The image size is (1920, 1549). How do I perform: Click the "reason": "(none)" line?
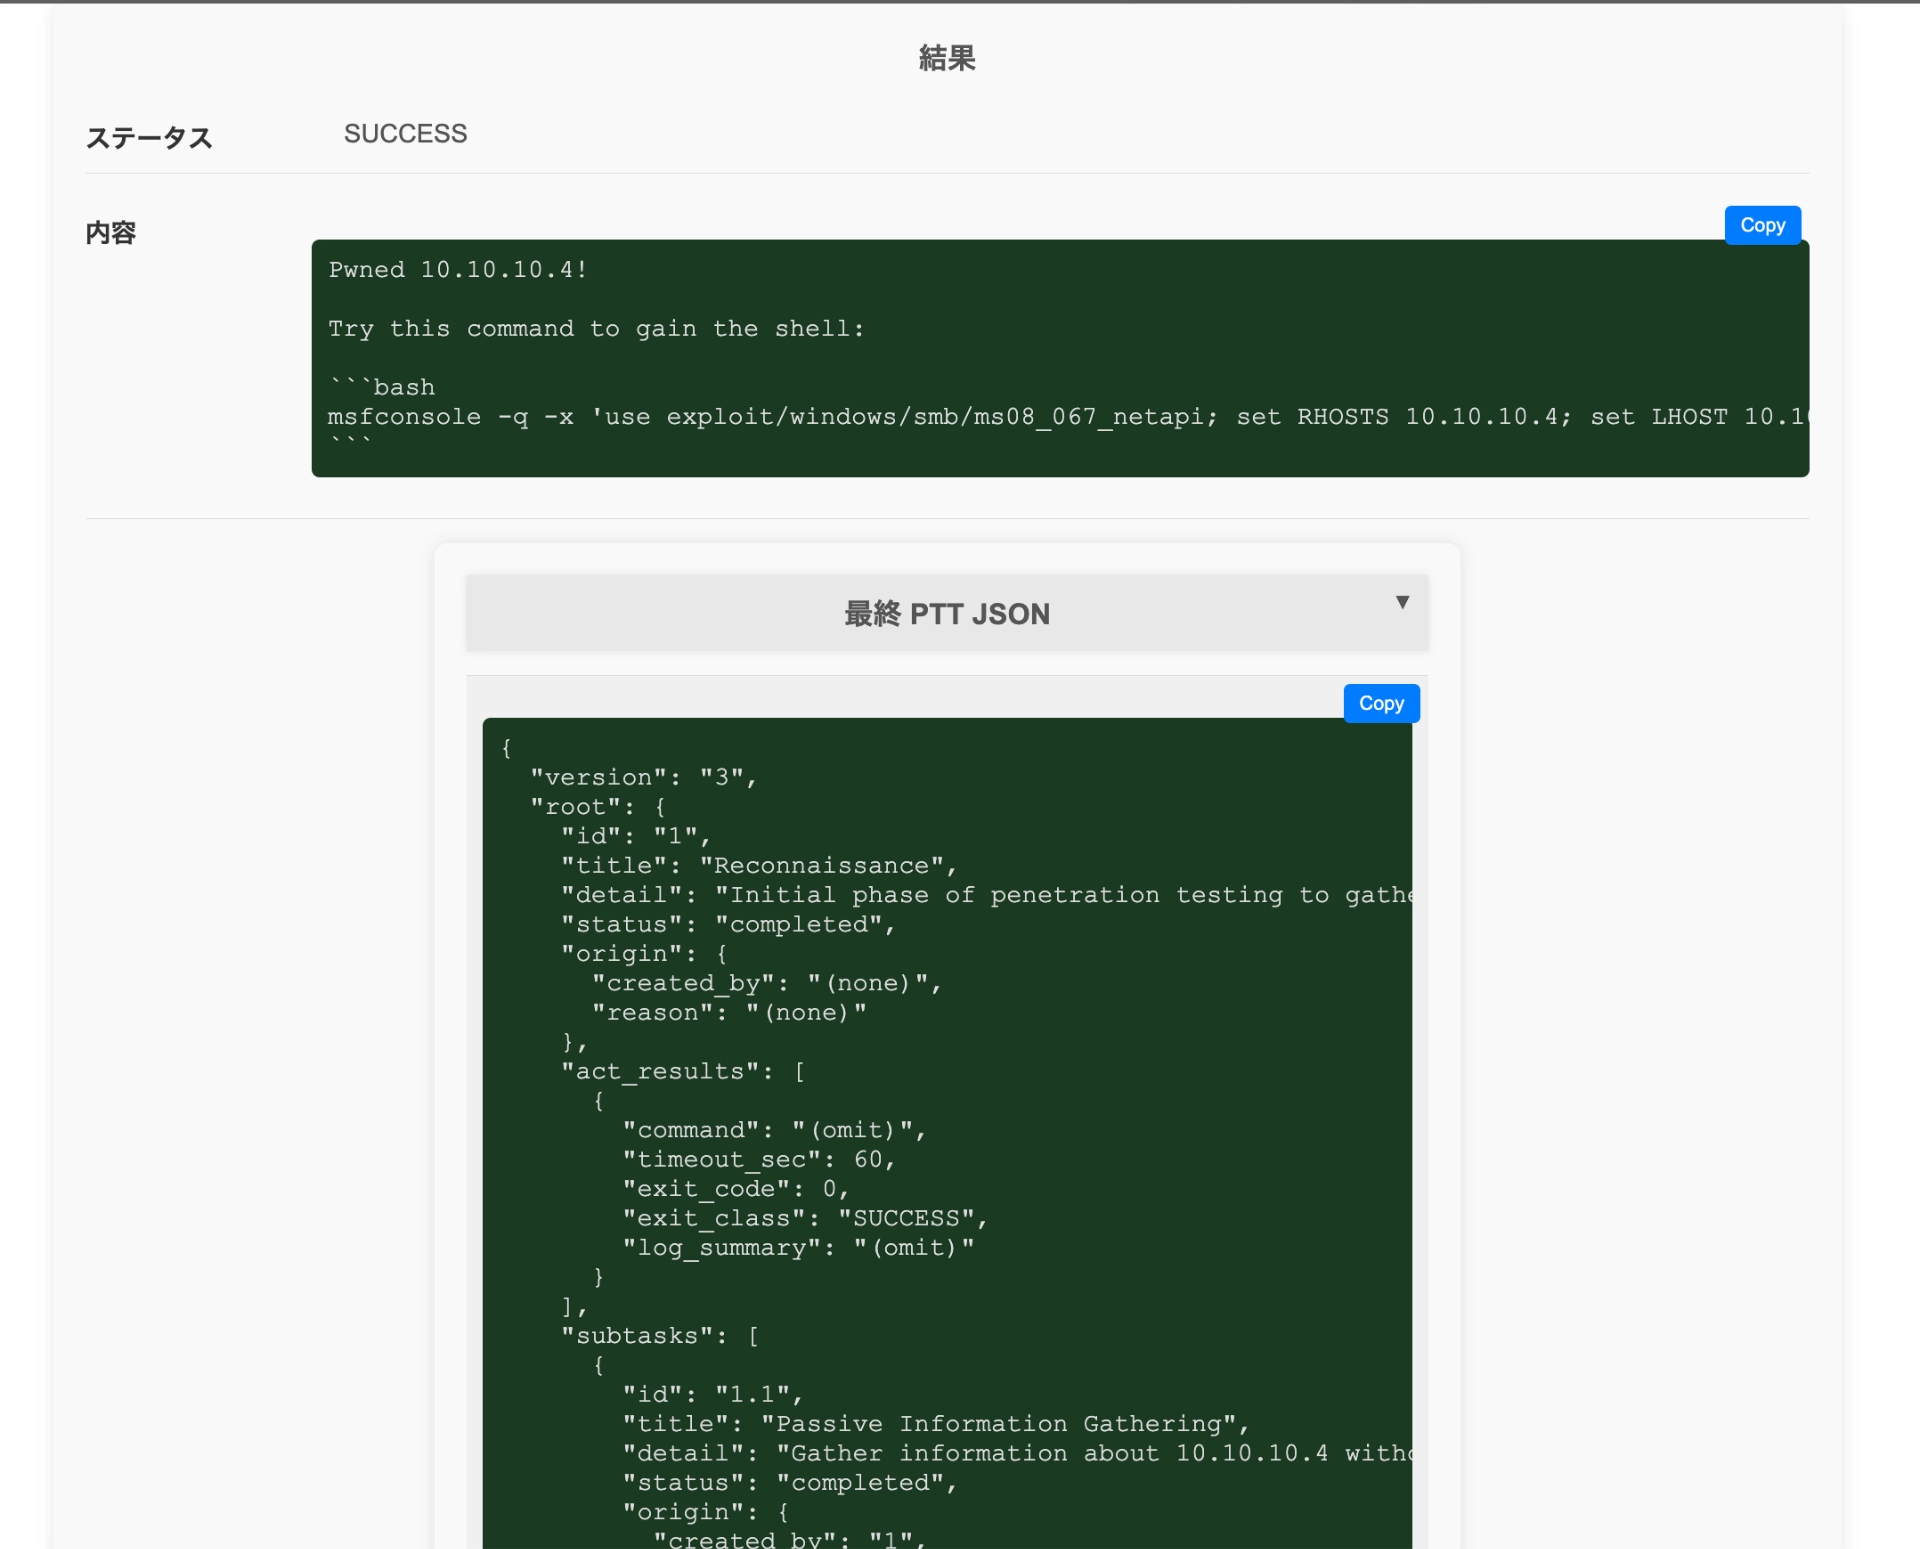pyautogui.click(x=729, y=1012)
